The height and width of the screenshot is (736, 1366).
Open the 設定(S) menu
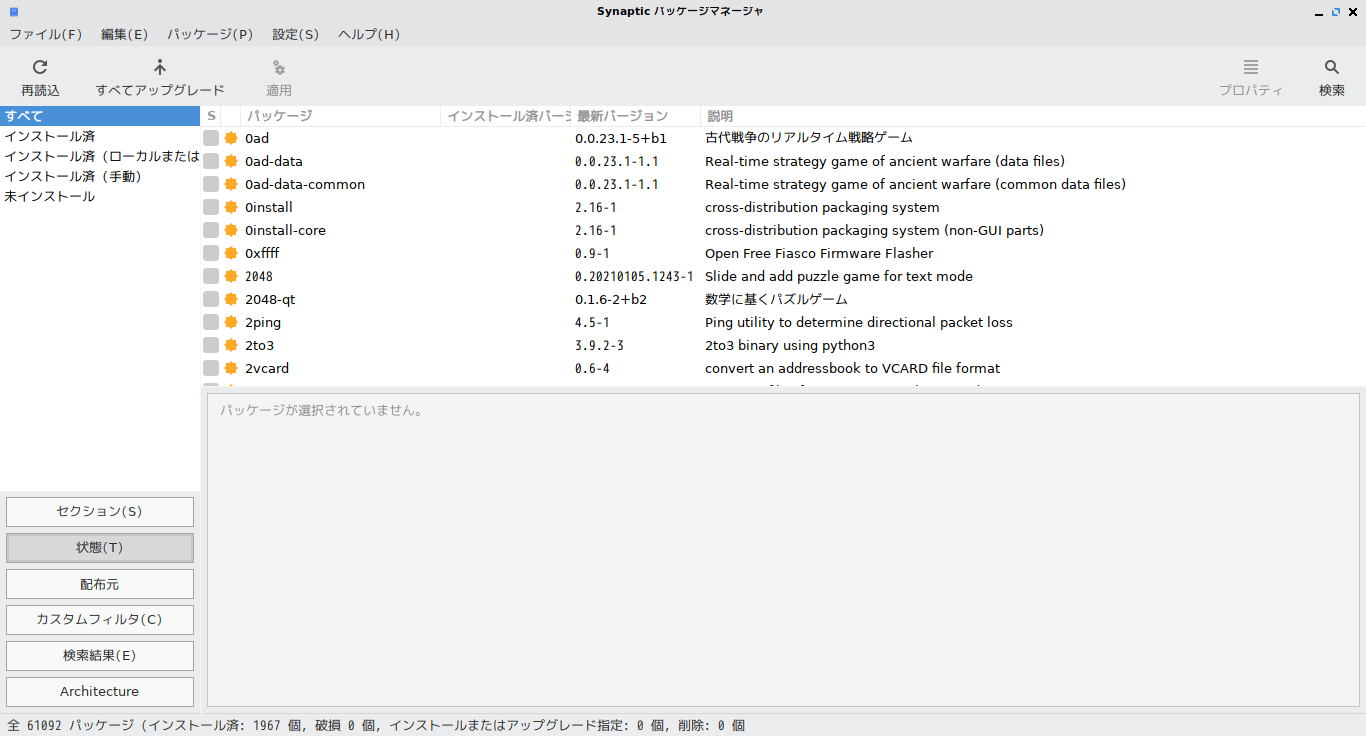tap(295, 34)
